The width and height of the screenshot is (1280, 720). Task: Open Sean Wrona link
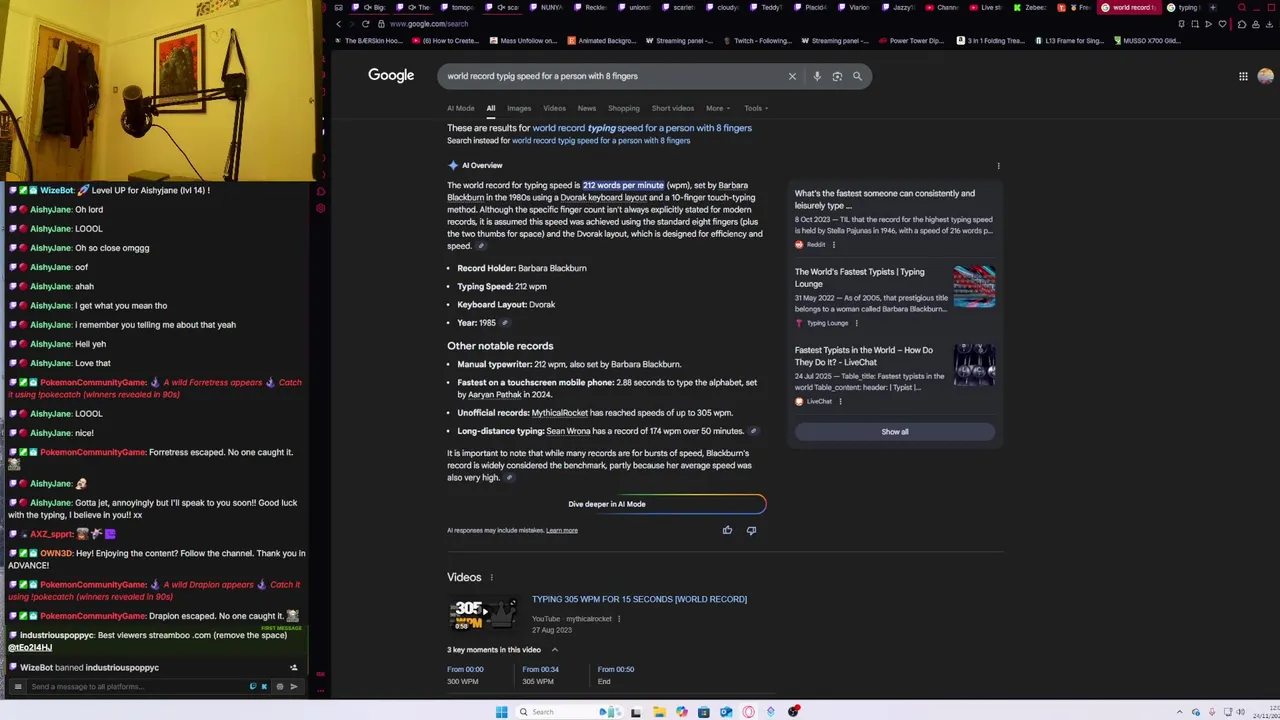coord(568,431)
